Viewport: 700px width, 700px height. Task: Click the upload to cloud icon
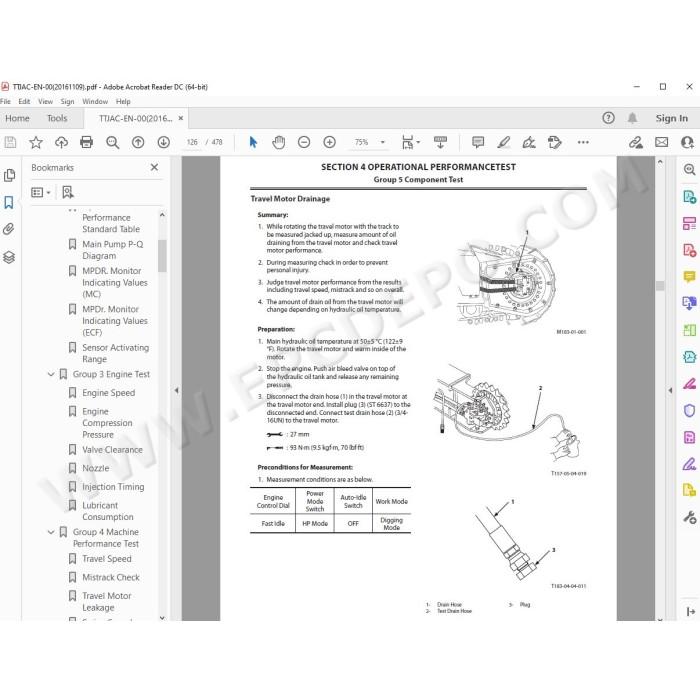[61, 142]
